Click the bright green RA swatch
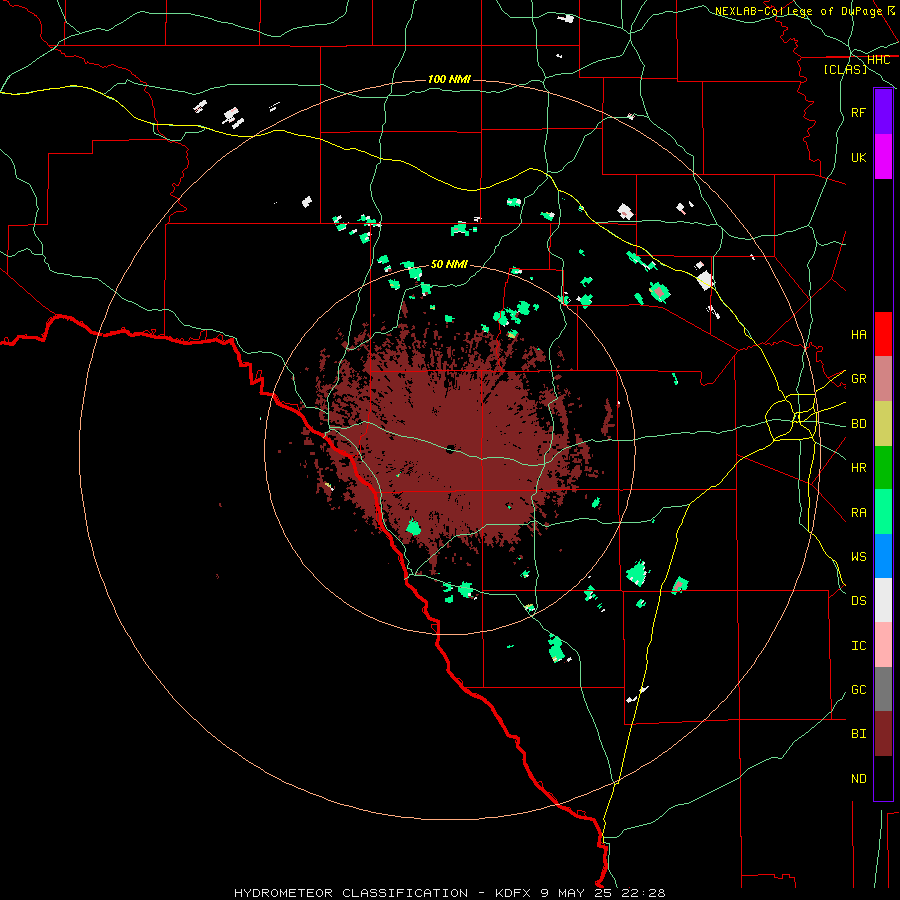The image size is (900, 900). pyautogui.click(x=883, y=512)
